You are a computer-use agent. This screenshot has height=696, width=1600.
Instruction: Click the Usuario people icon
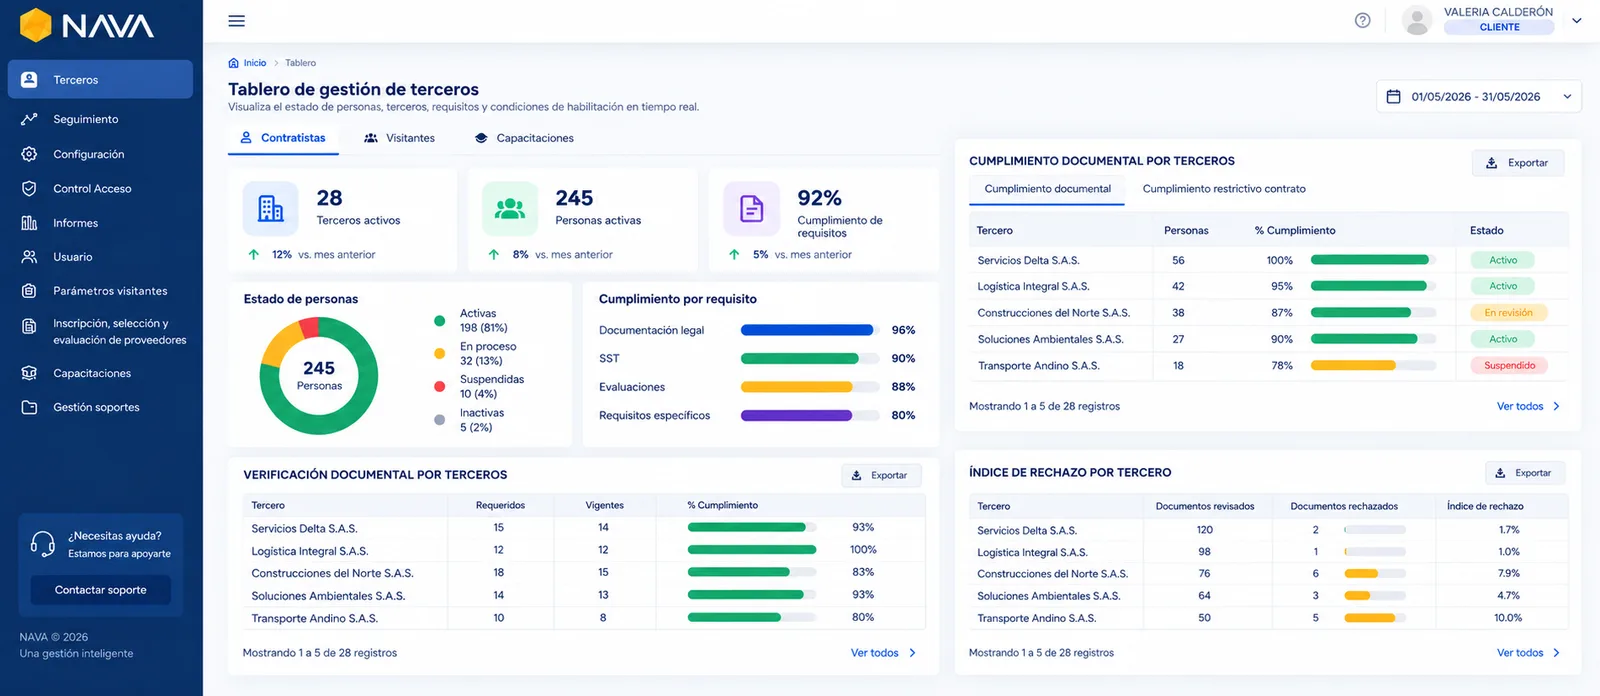click(x=29, y=257)
